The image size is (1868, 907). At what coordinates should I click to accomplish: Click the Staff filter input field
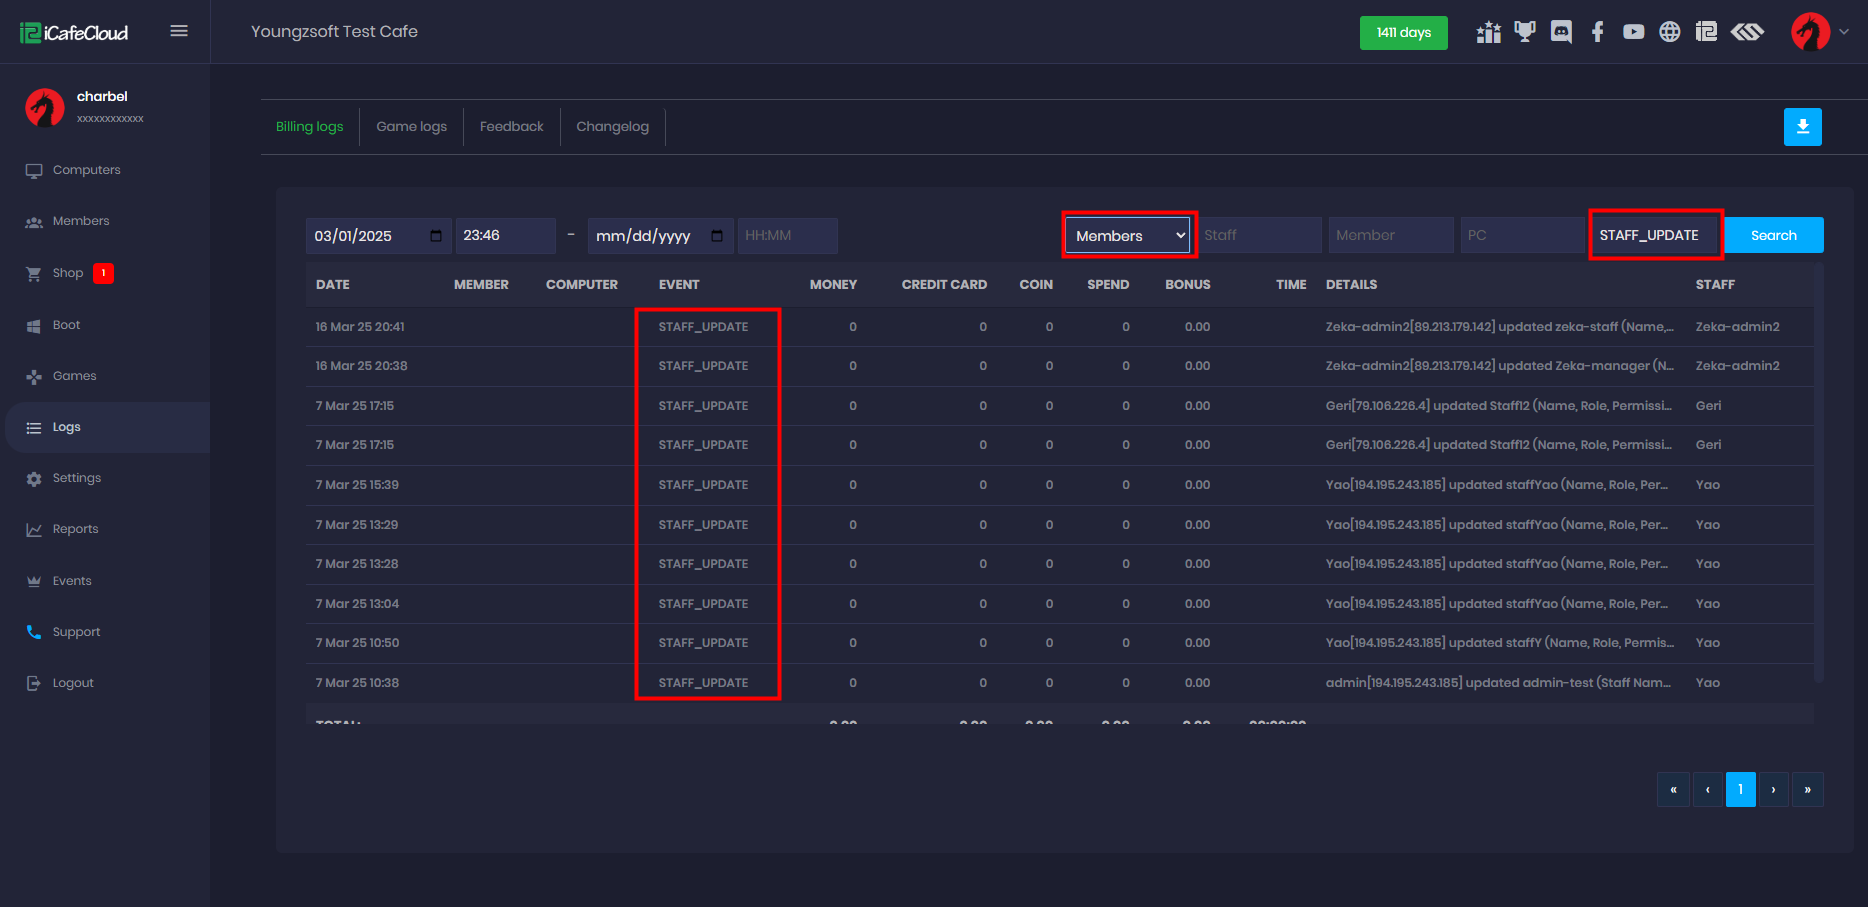pyautogui.click(x=1260, y=236)
